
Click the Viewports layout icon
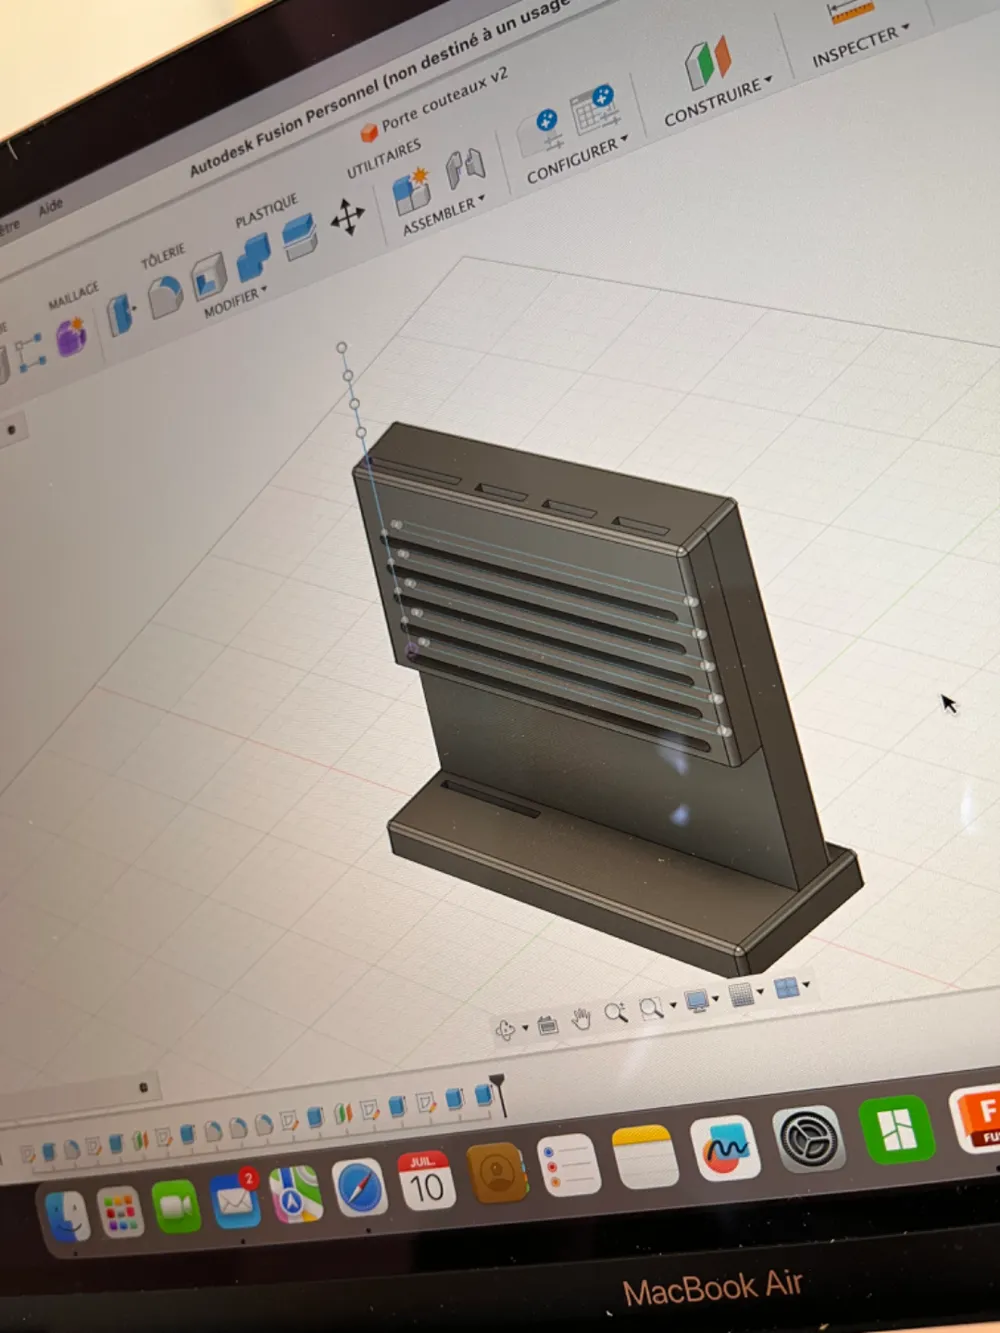pos(787,988)
